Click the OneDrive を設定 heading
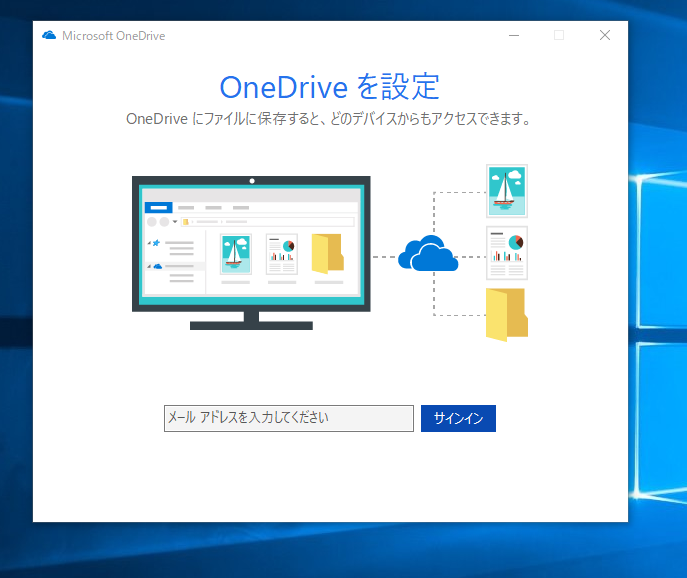This screenshot has height=578, width=687. click(x=329, y=87)
